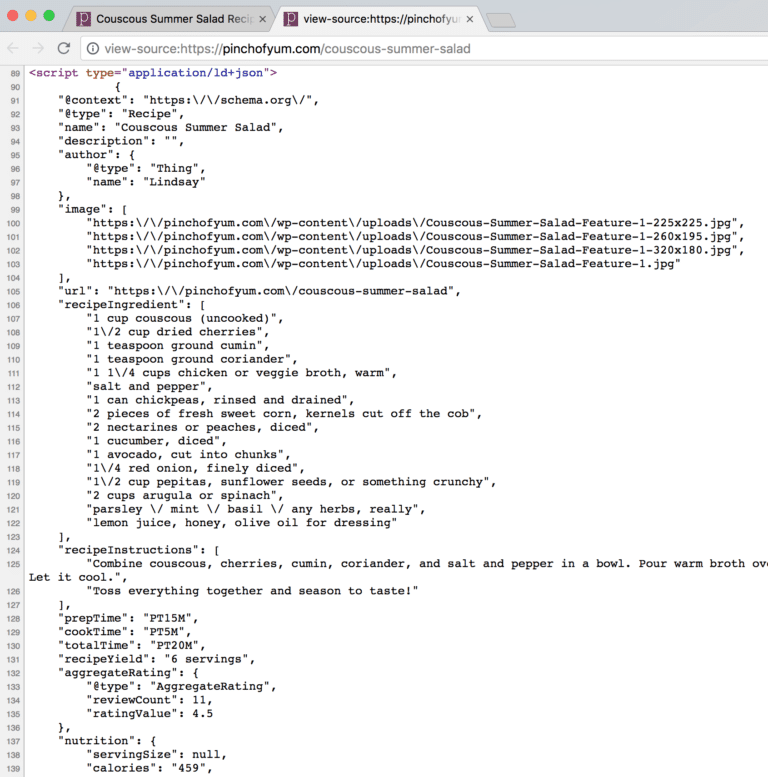Screen dimensions: 768x777
Task: Select the view-source pinchofyum tab
Action: tap(375, 19)
